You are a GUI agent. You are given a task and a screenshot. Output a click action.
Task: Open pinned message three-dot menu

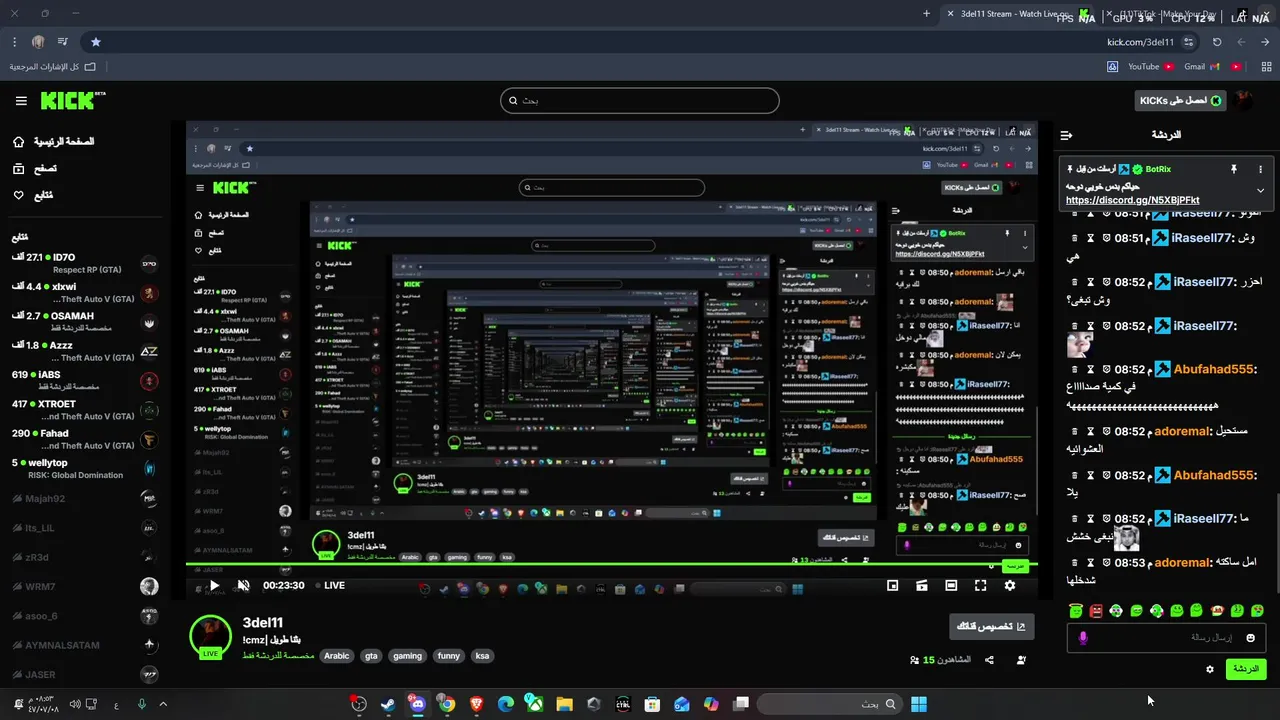point(1260,170)
